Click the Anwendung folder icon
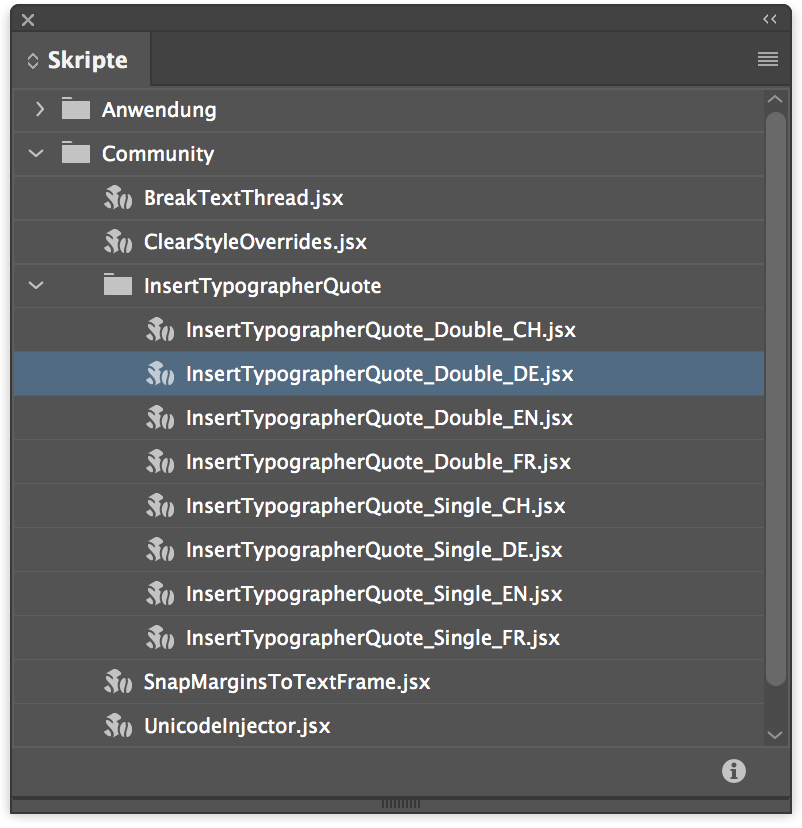802x828 pixels. 75,109
